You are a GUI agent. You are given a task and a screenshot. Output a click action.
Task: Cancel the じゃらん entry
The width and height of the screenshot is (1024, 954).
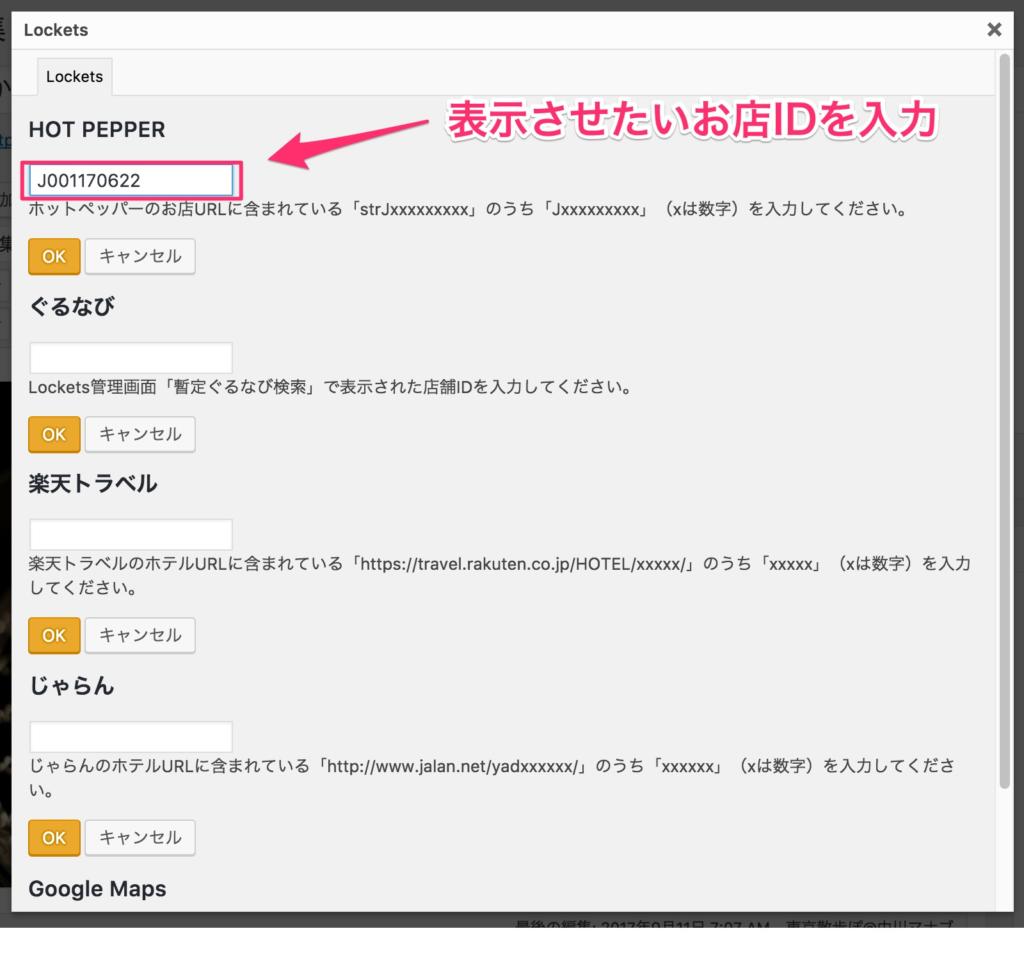pos(140,837)
